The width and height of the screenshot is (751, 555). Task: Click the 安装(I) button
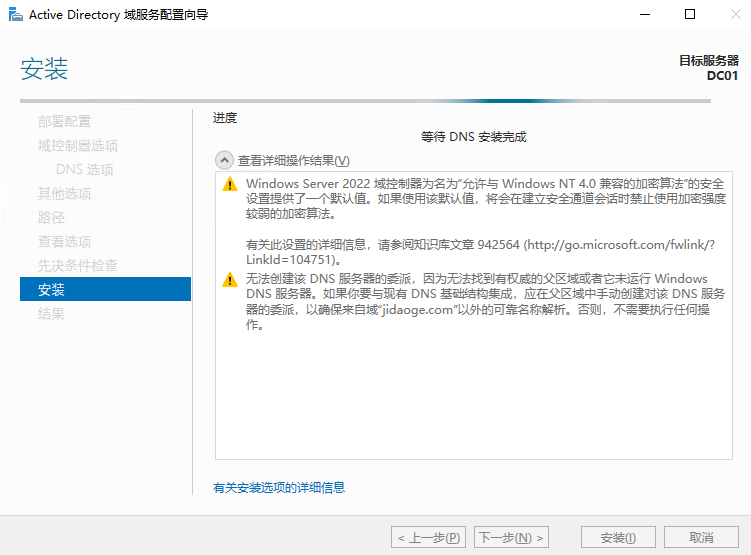click(618, 537)
